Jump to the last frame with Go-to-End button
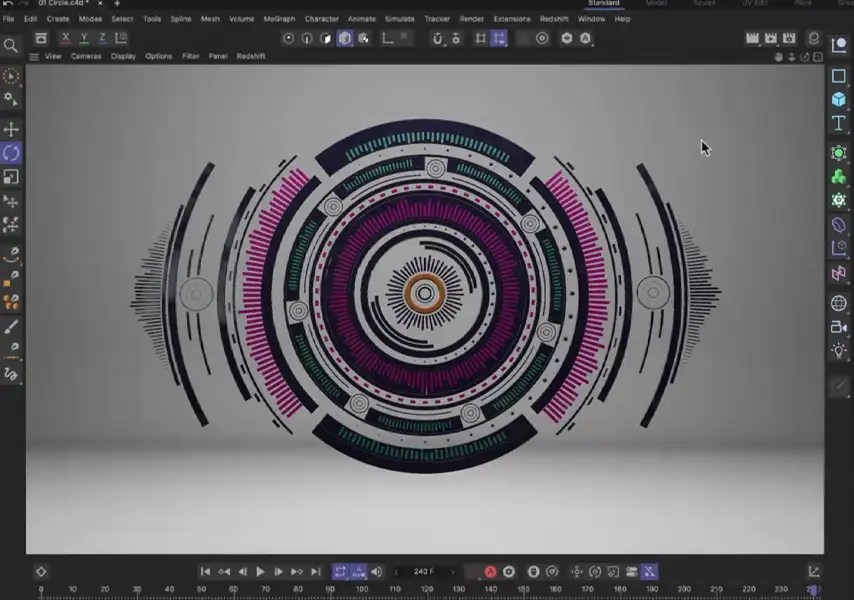The height and width of the screenshot is (600, 854). pyautogui.click(x=318, y=571)
